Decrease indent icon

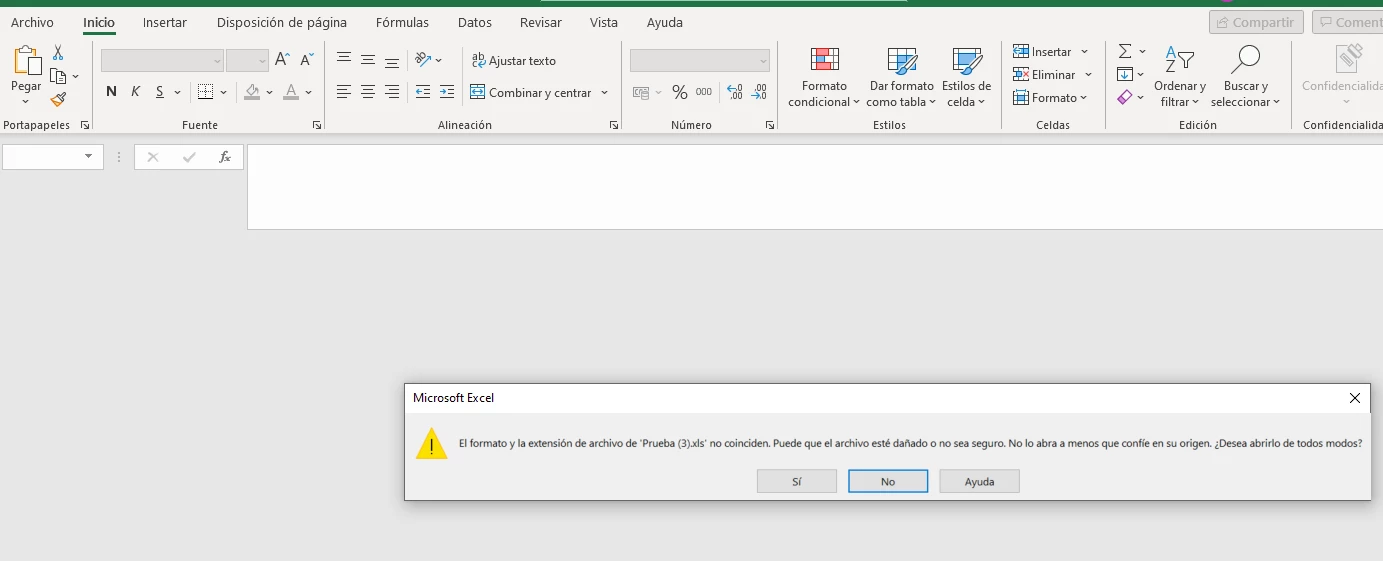tap(423, 92)
